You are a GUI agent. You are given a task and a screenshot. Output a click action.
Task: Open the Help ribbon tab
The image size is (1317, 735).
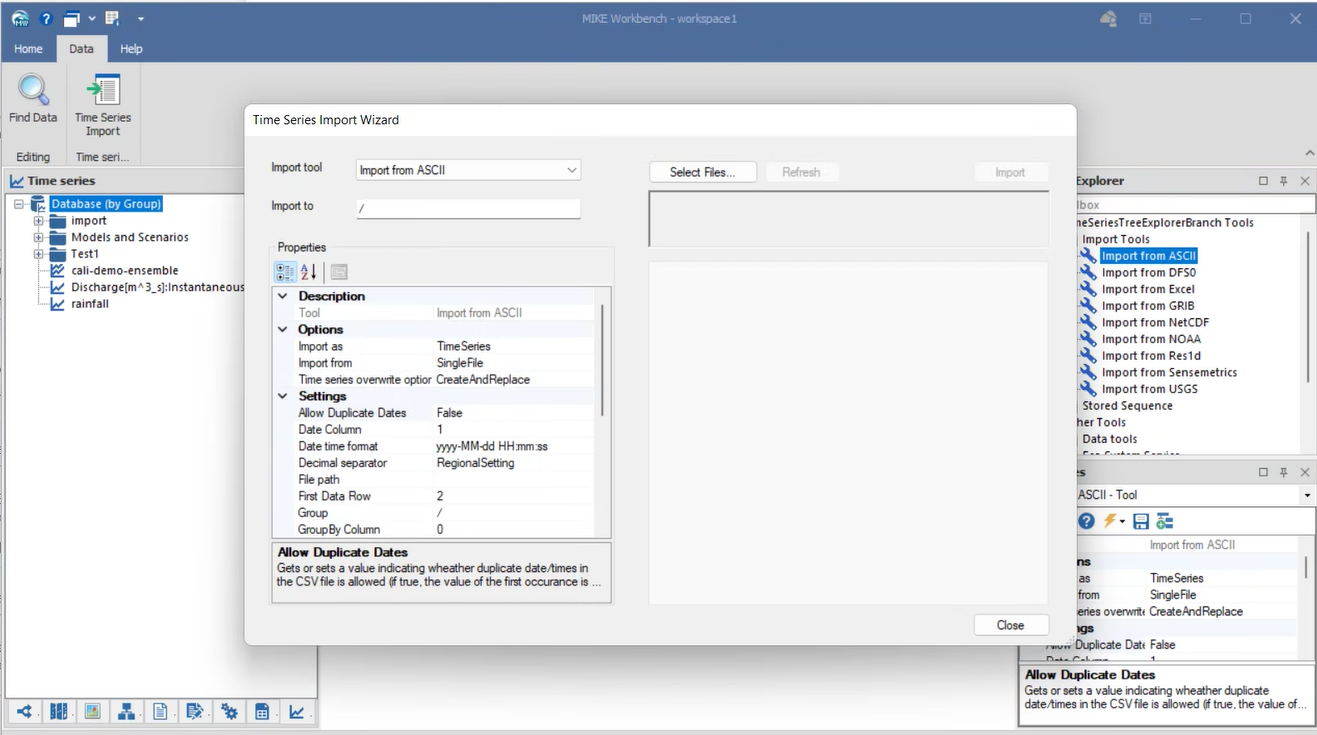(131, 49)
